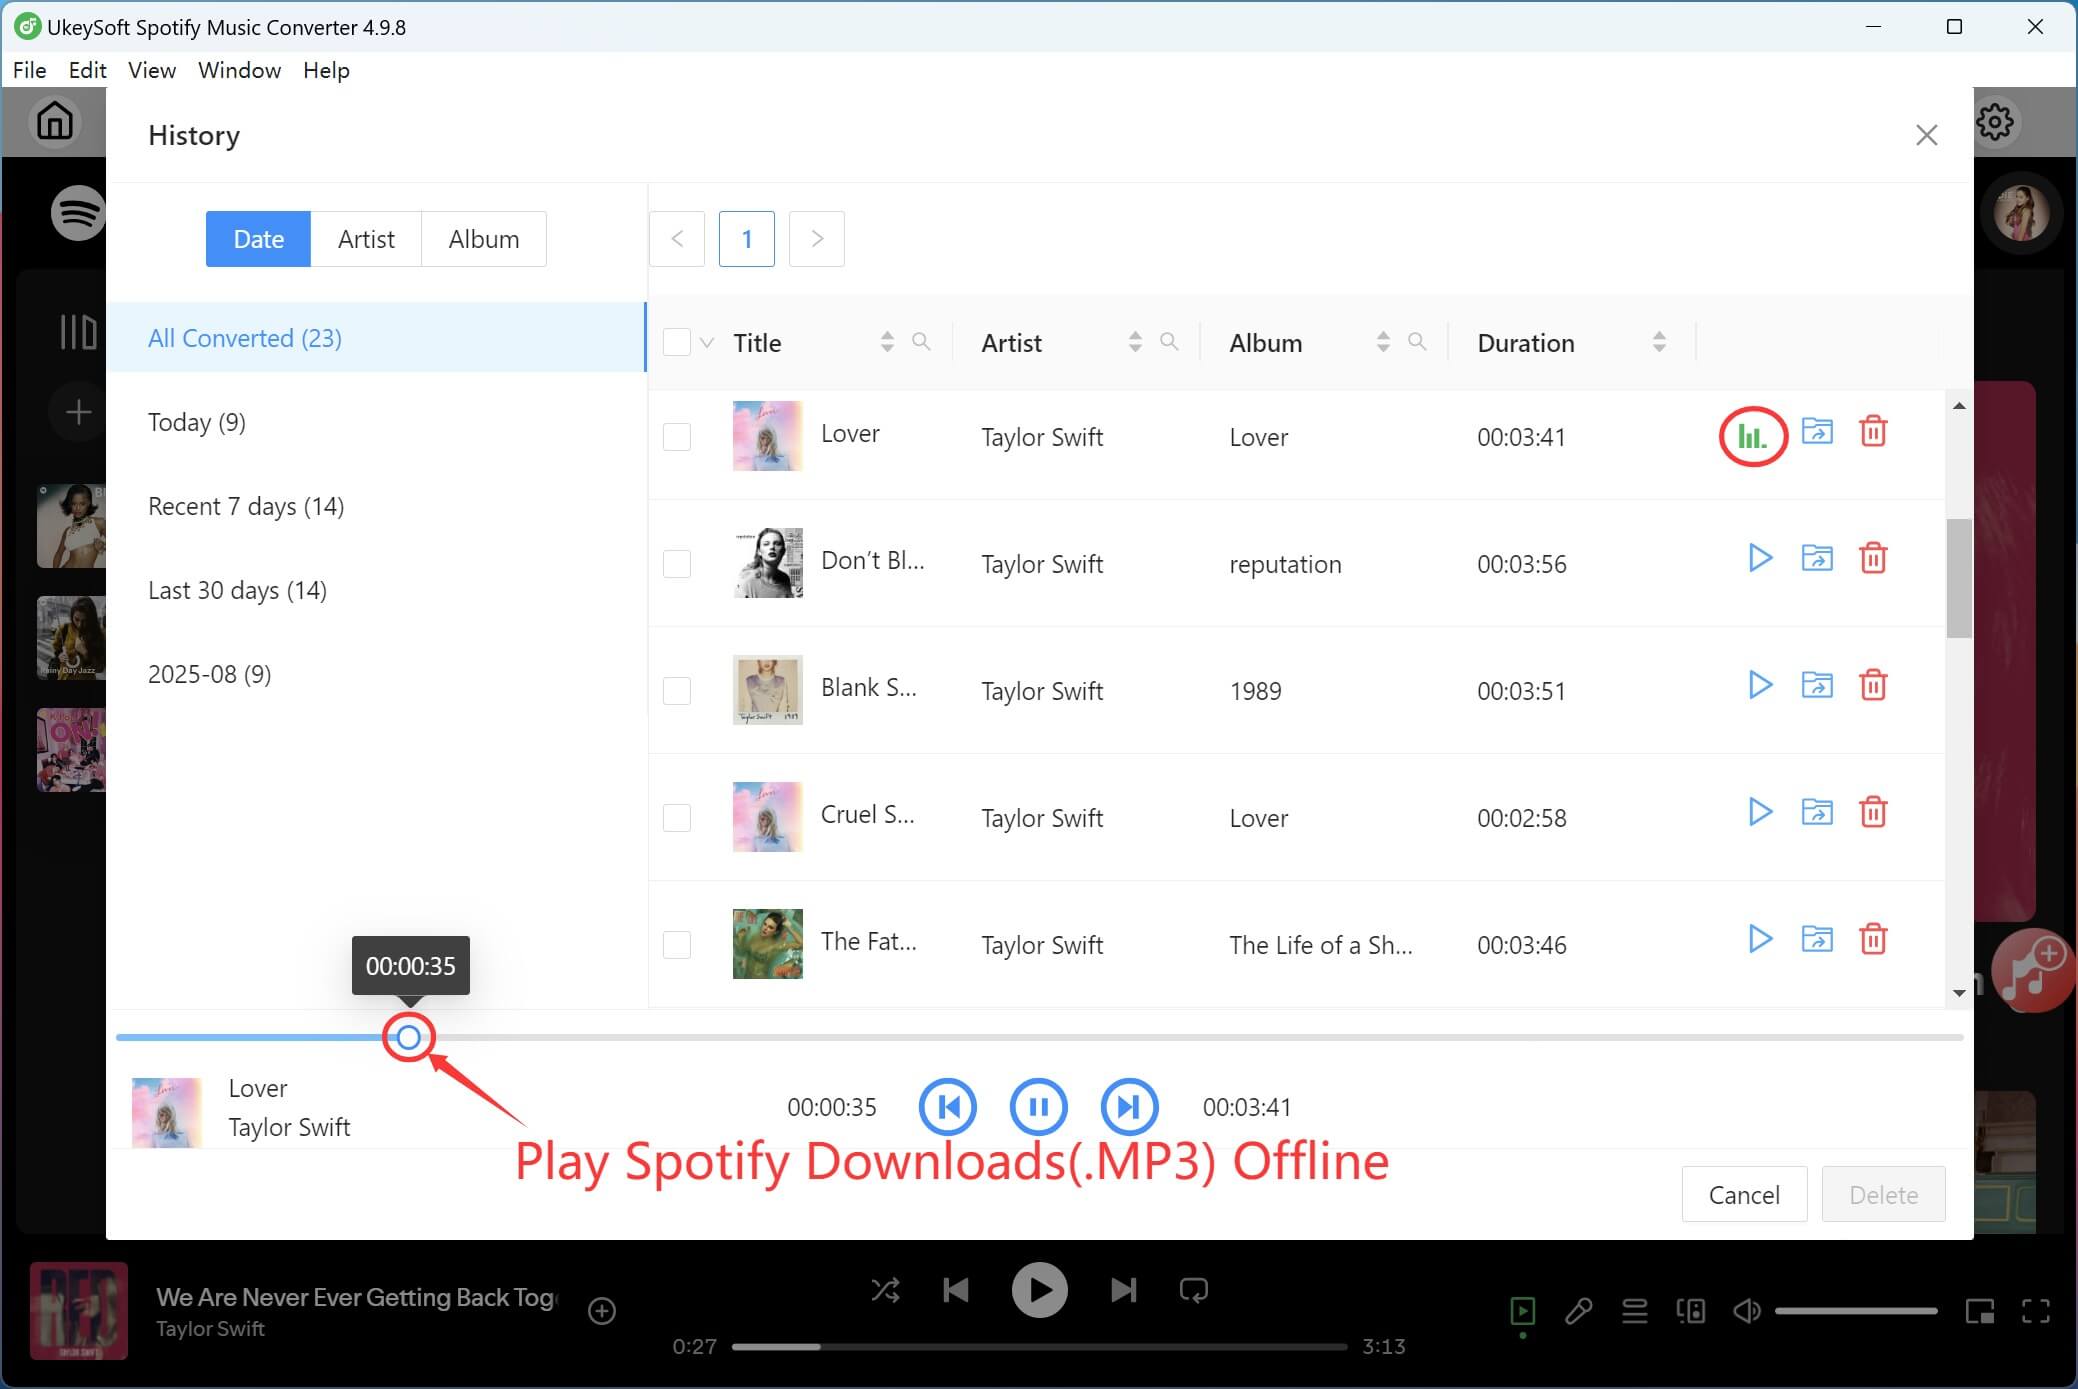
Task: Click the green playing indicator on Lover
Action: pyautogui.click(x=1752, y=436)
